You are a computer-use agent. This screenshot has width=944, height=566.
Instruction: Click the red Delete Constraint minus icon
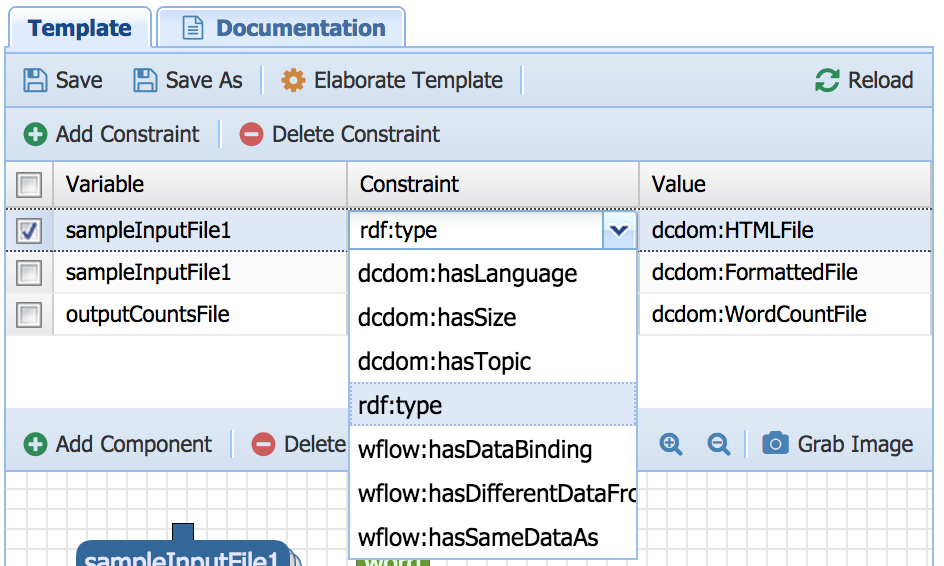(252, 134)
